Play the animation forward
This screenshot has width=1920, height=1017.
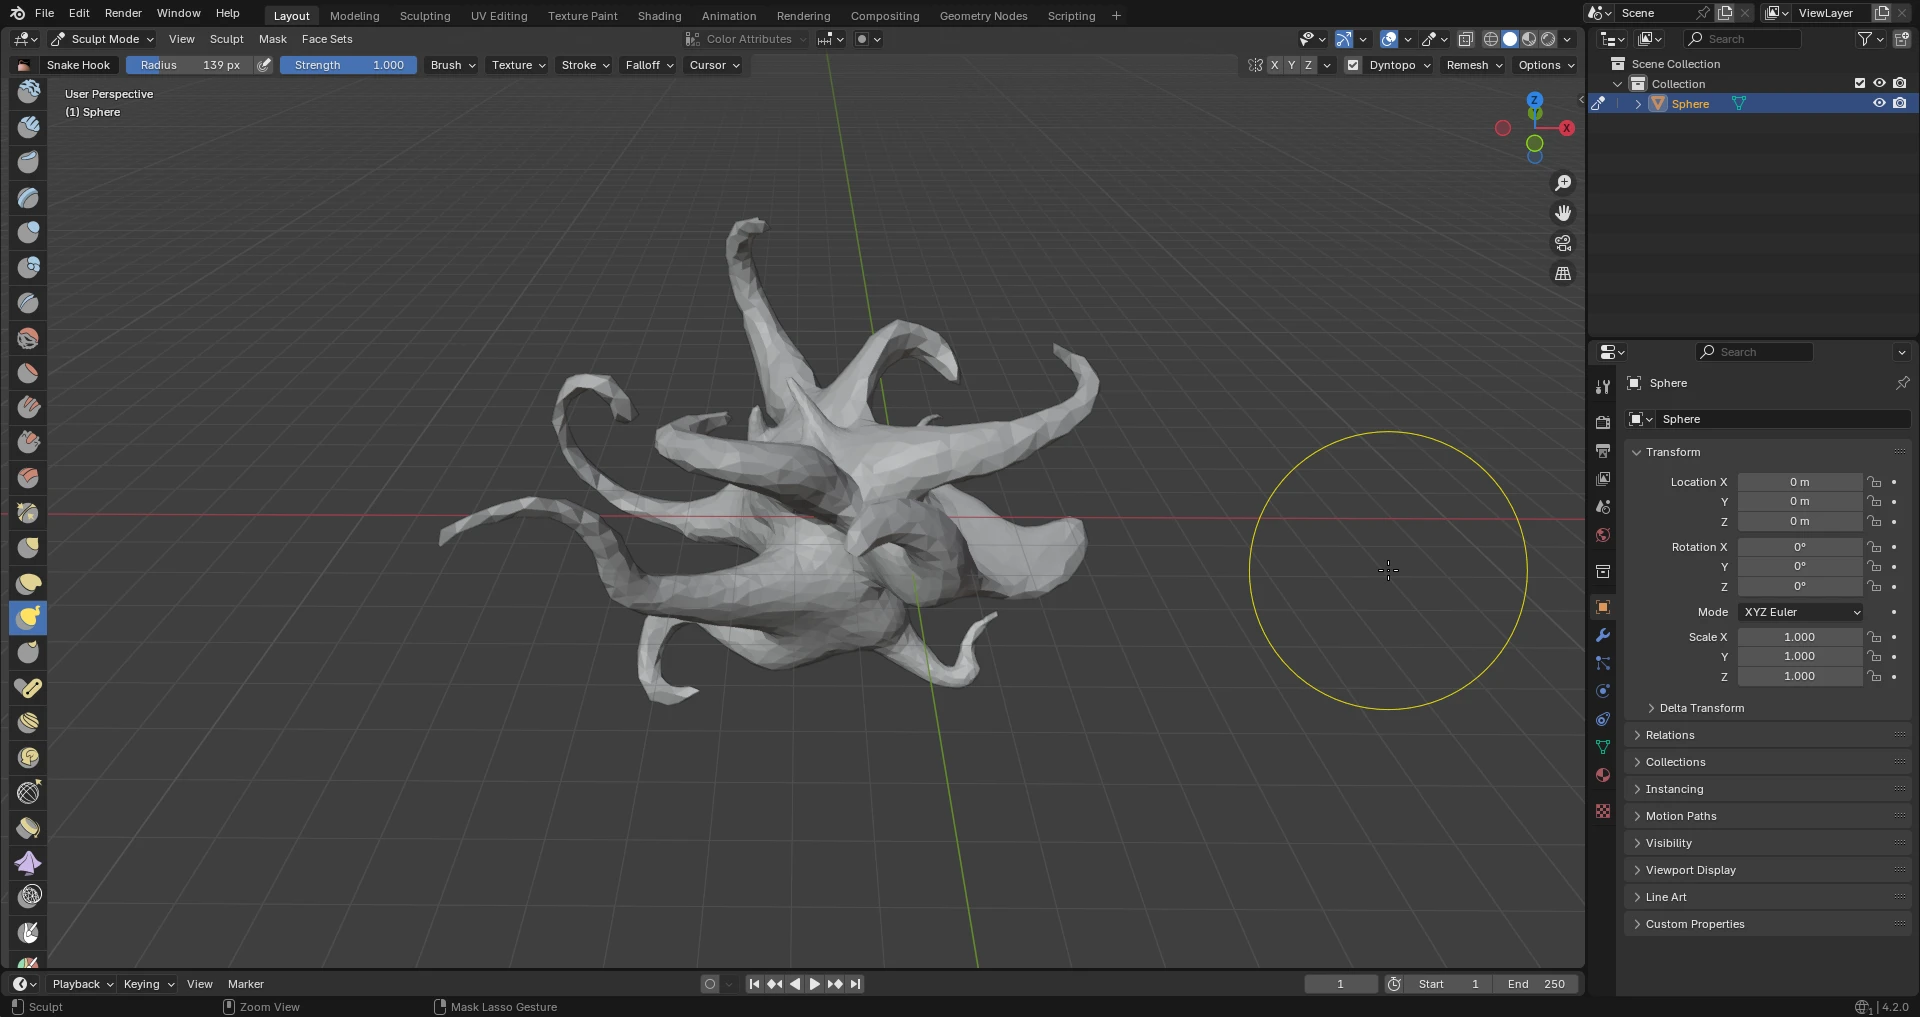pyautogui.click(x=814, y=984)
